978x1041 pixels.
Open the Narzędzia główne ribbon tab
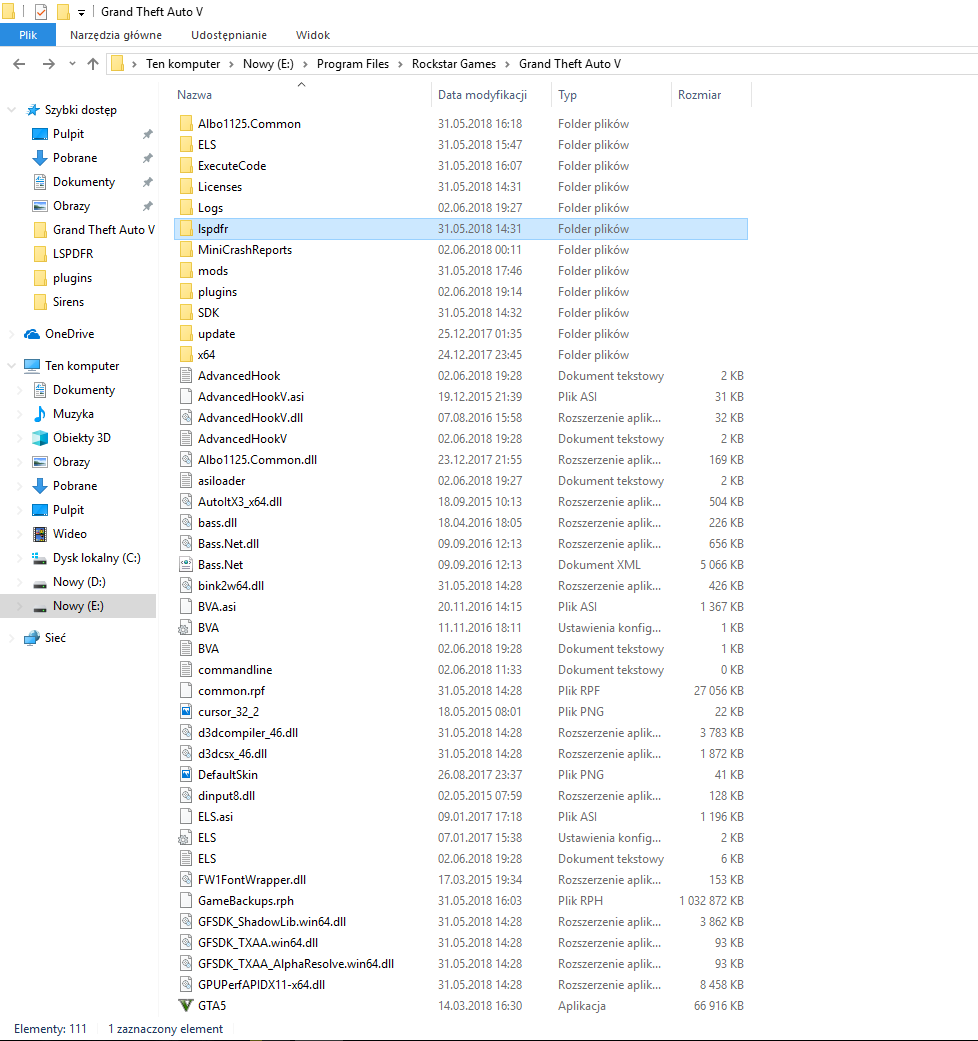coord(116,35)
